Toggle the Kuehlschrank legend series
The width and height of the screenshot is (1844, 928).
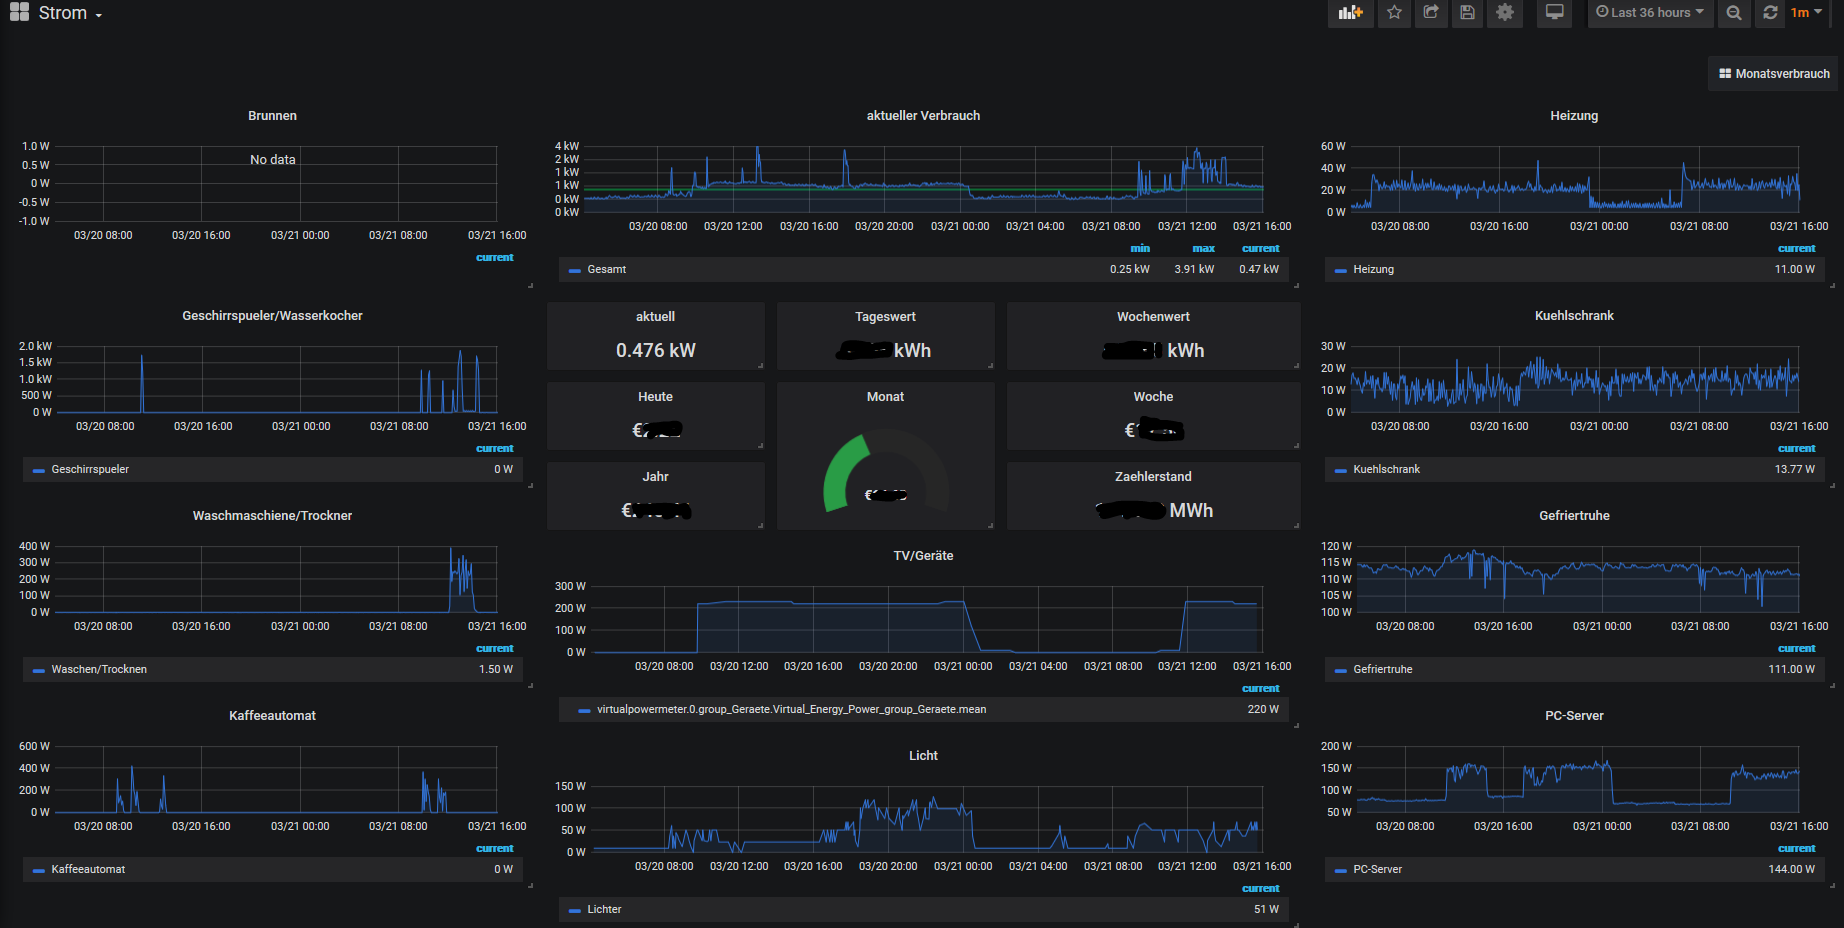[x=1386, y=469]
